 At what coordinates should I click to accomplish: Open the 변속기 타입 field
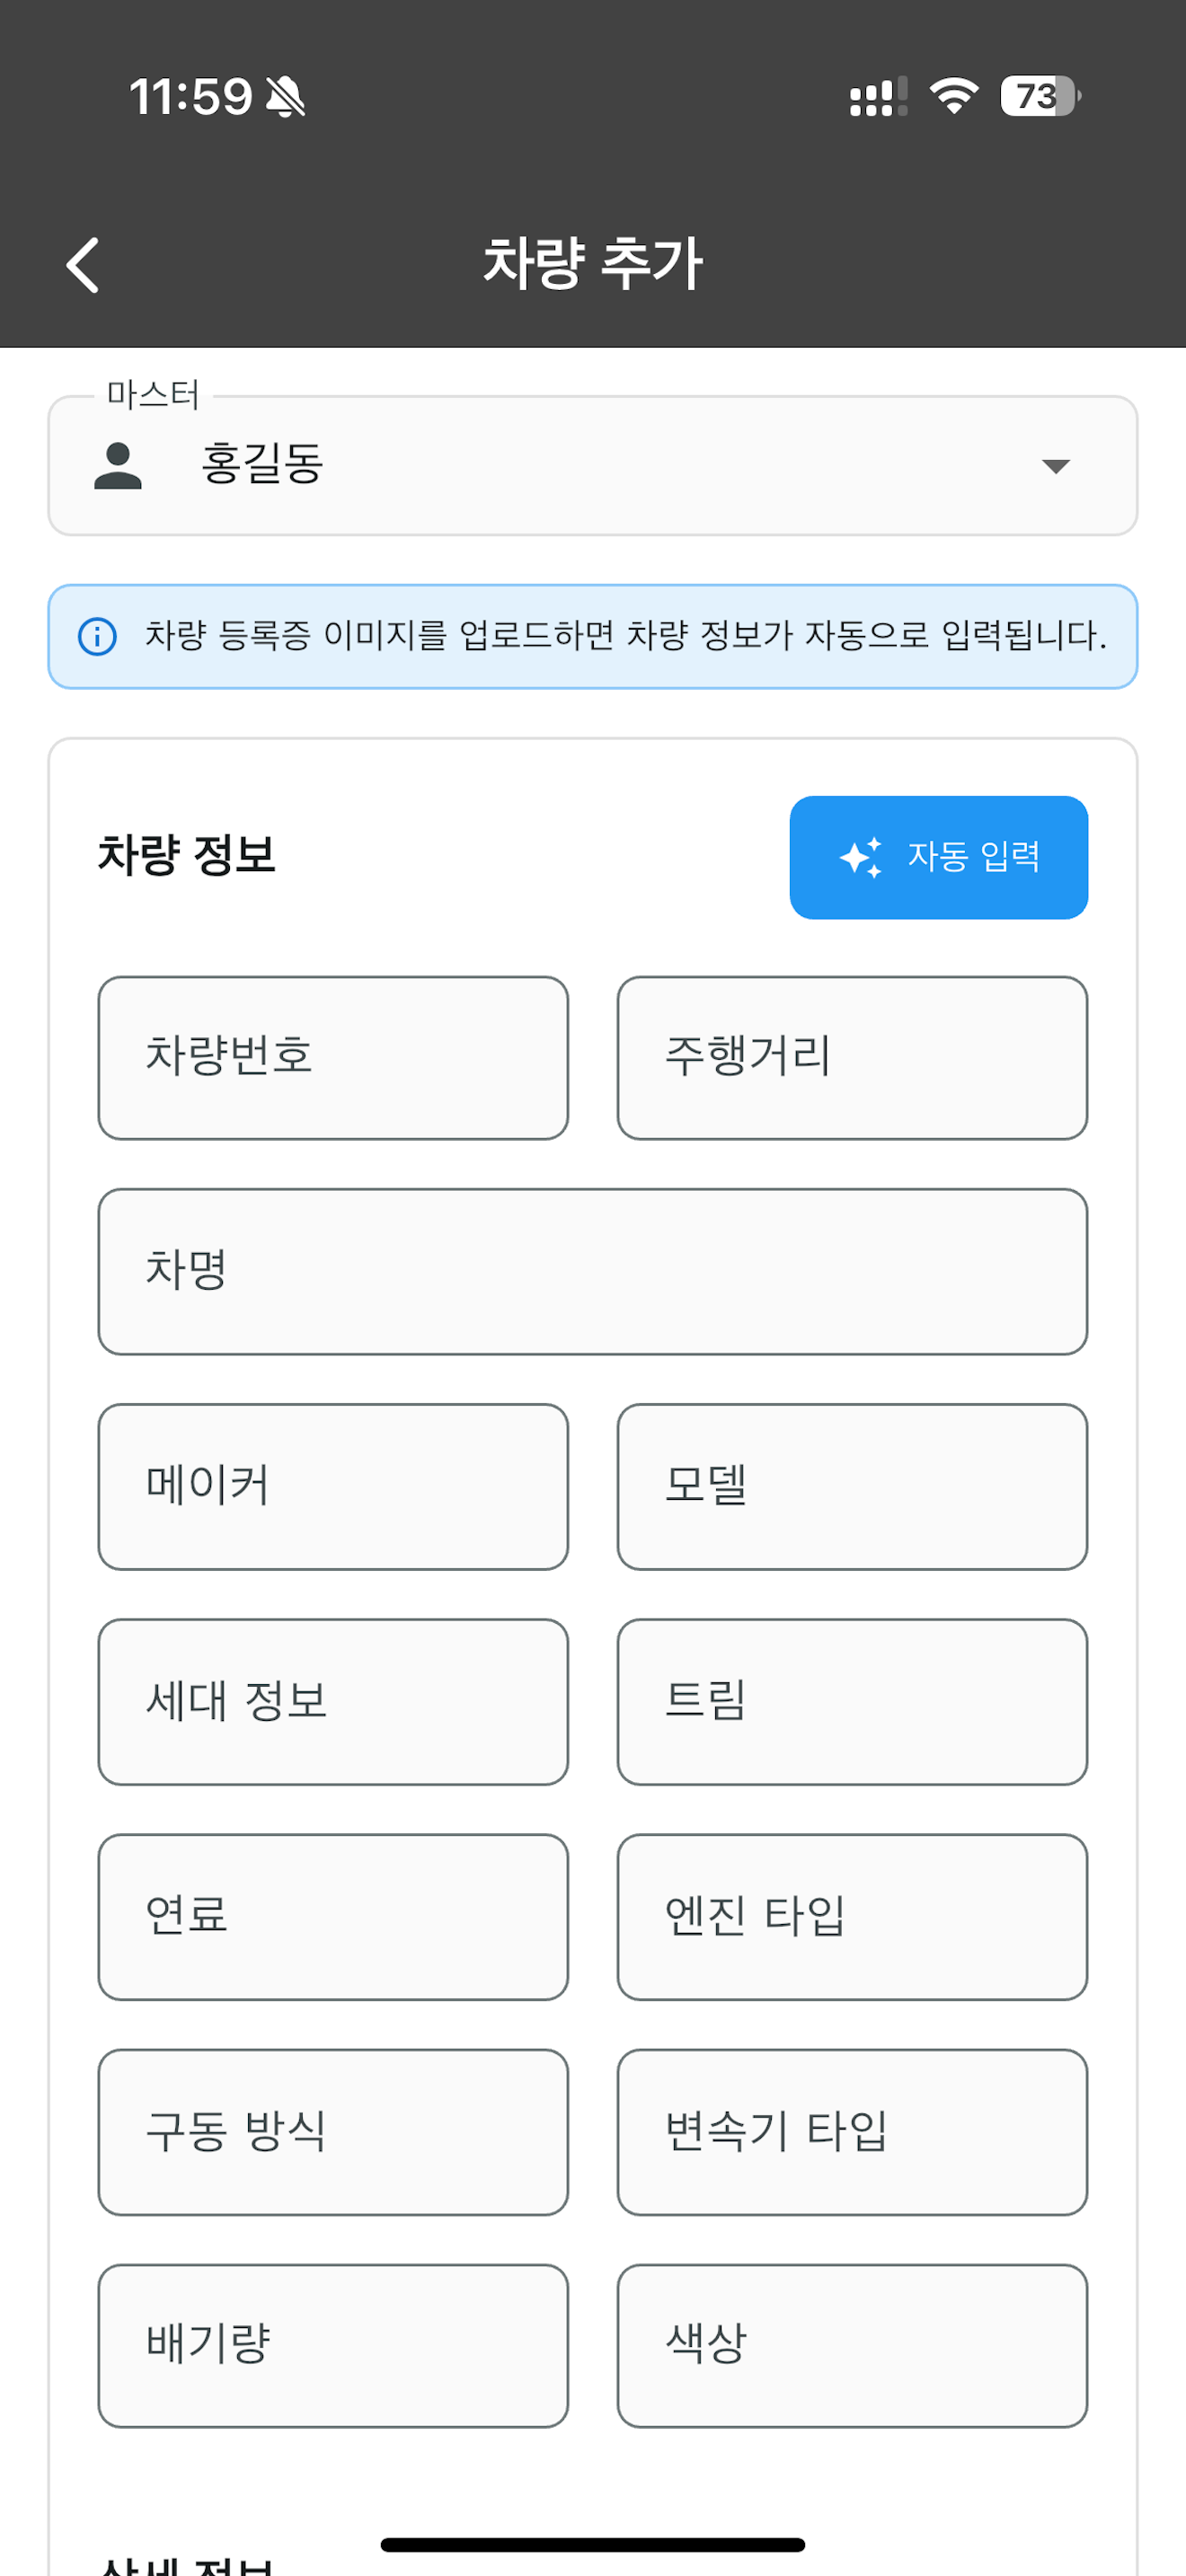tap(852, 2132)
